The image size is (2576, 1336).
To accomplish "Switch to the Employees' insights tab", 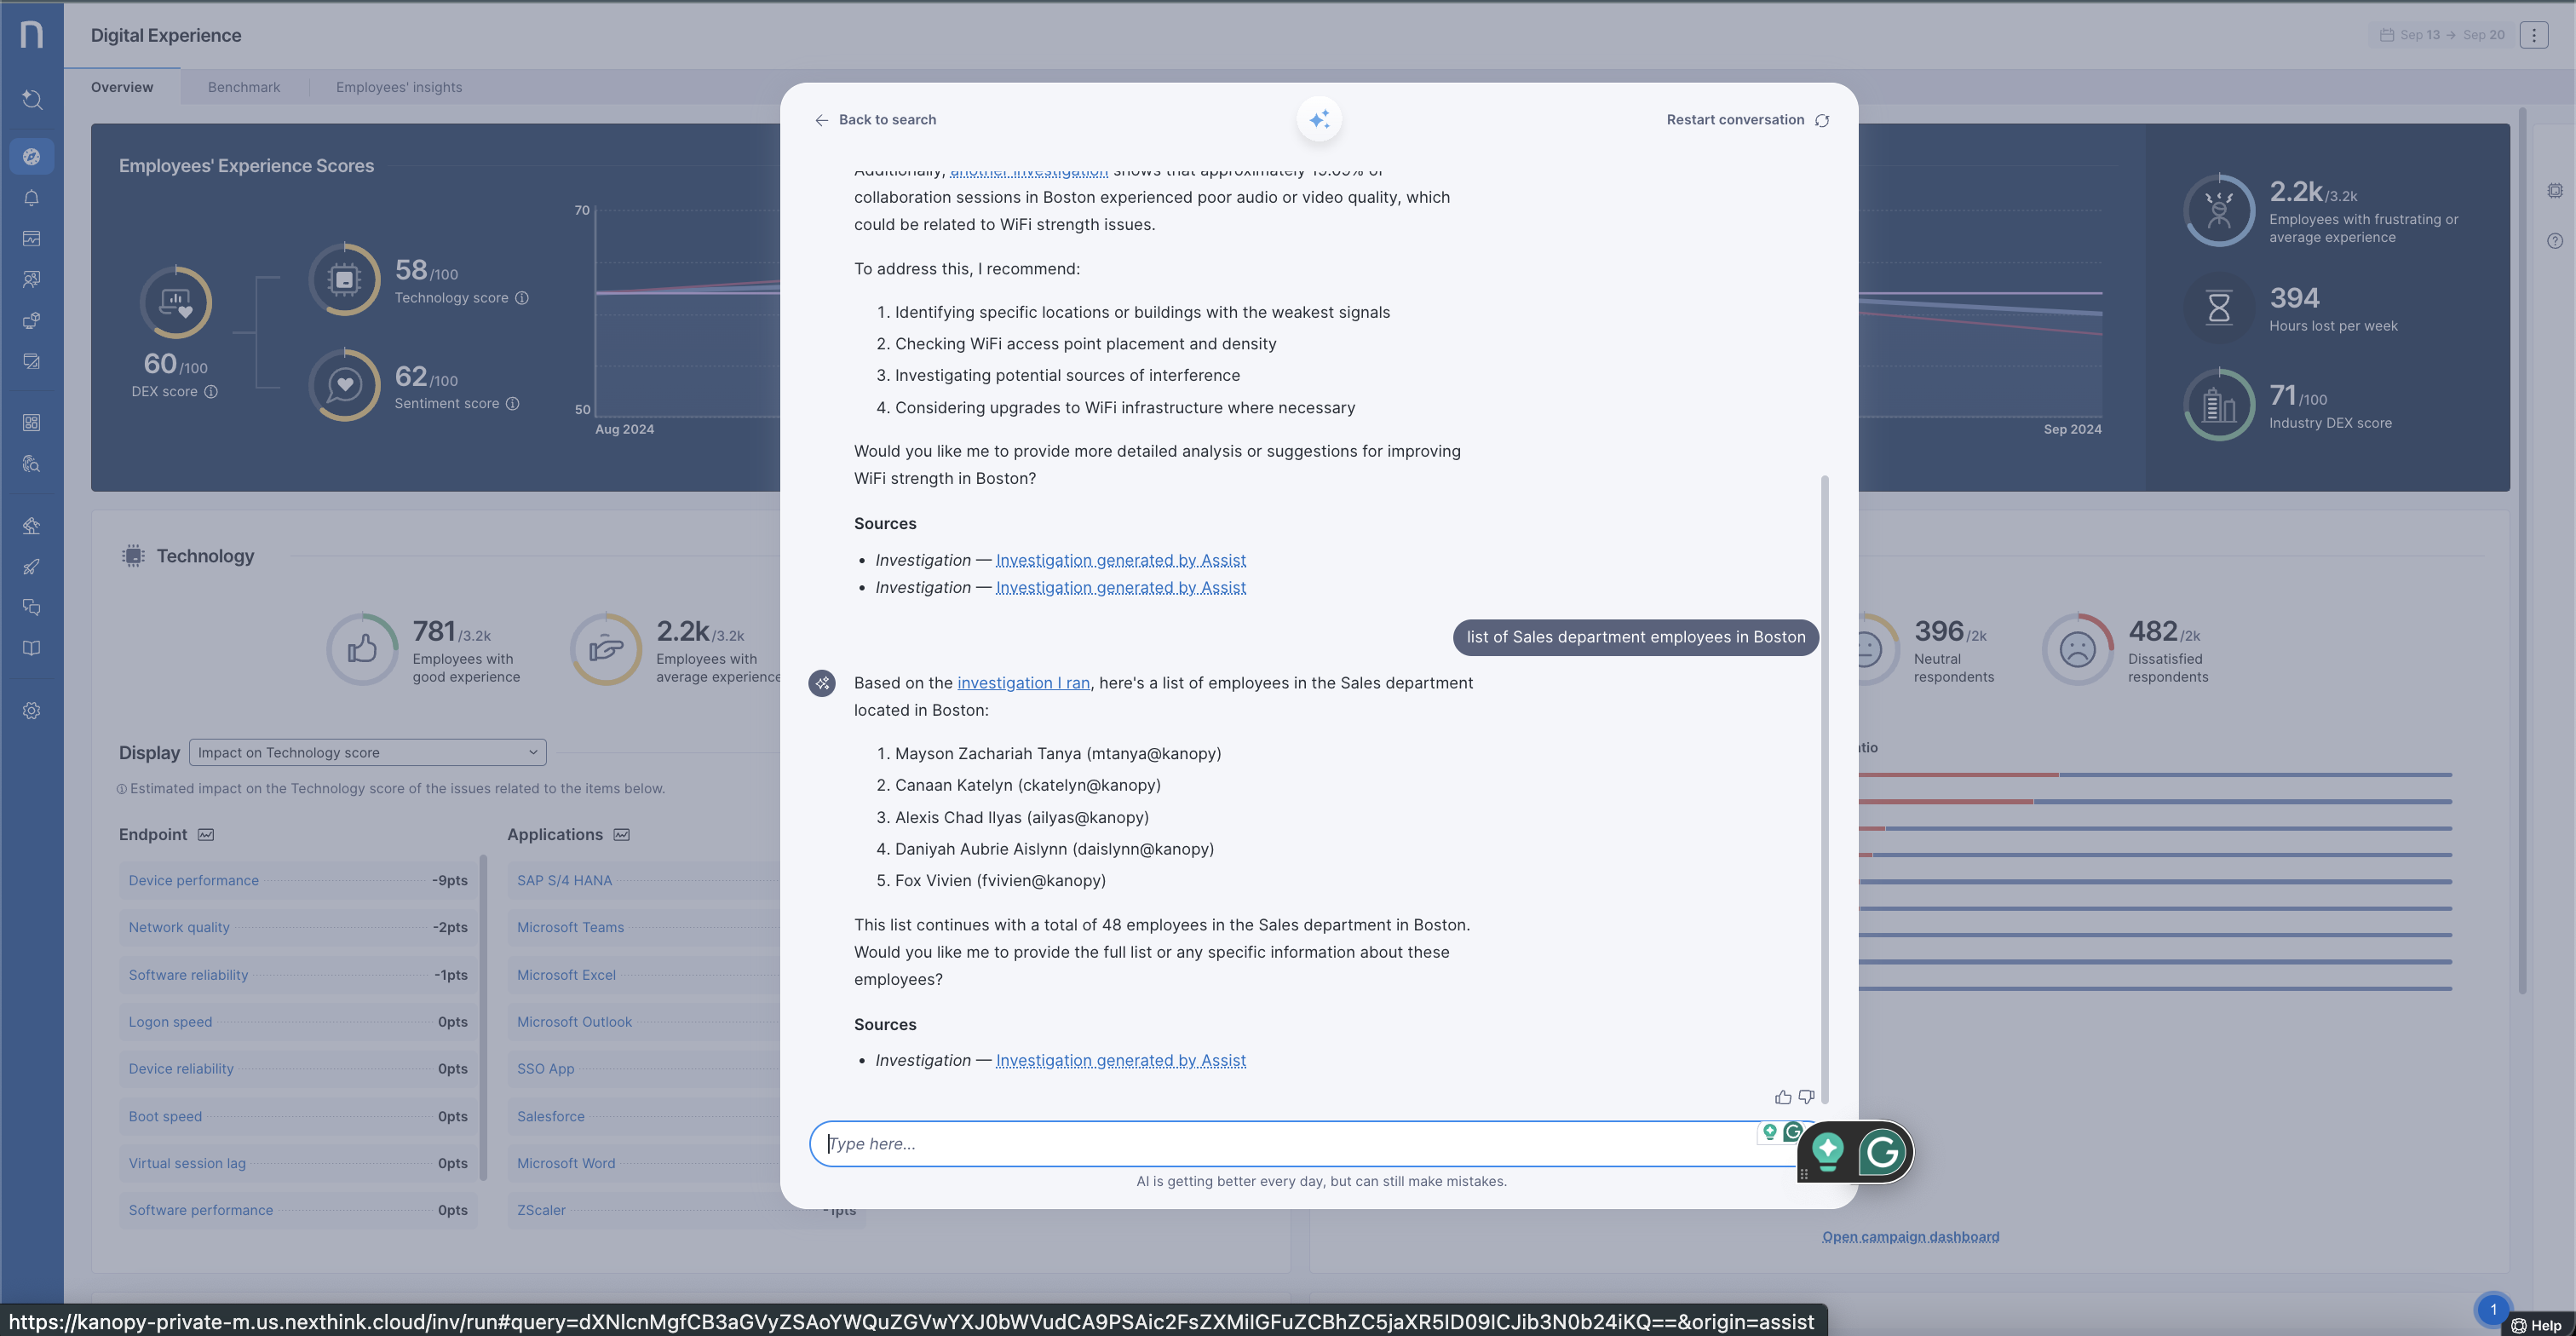I will tap(398, 87).
